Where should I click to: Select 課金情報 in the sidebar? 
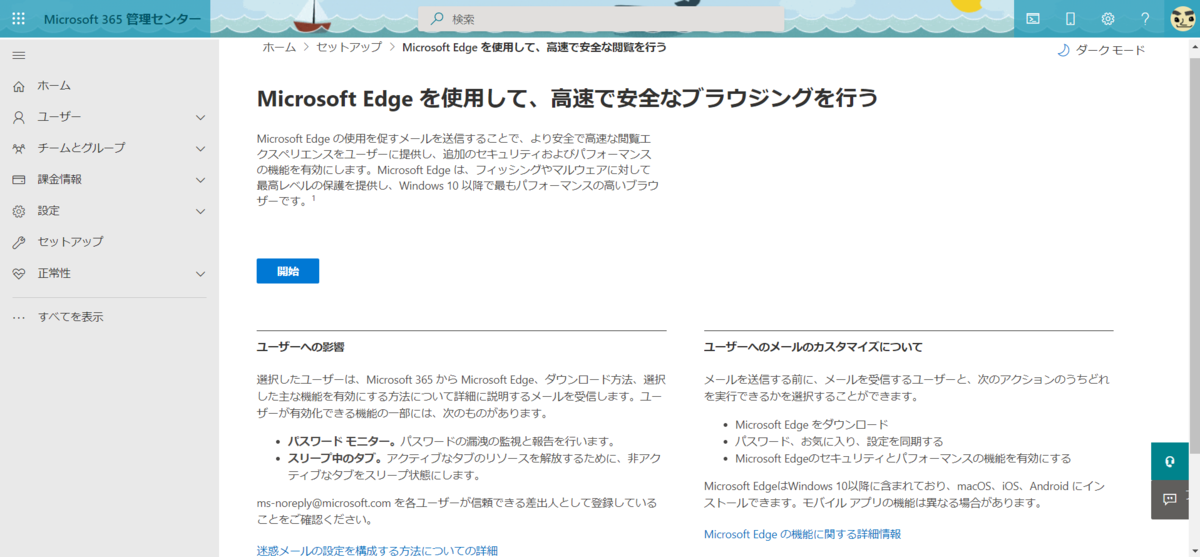(60, 180)
